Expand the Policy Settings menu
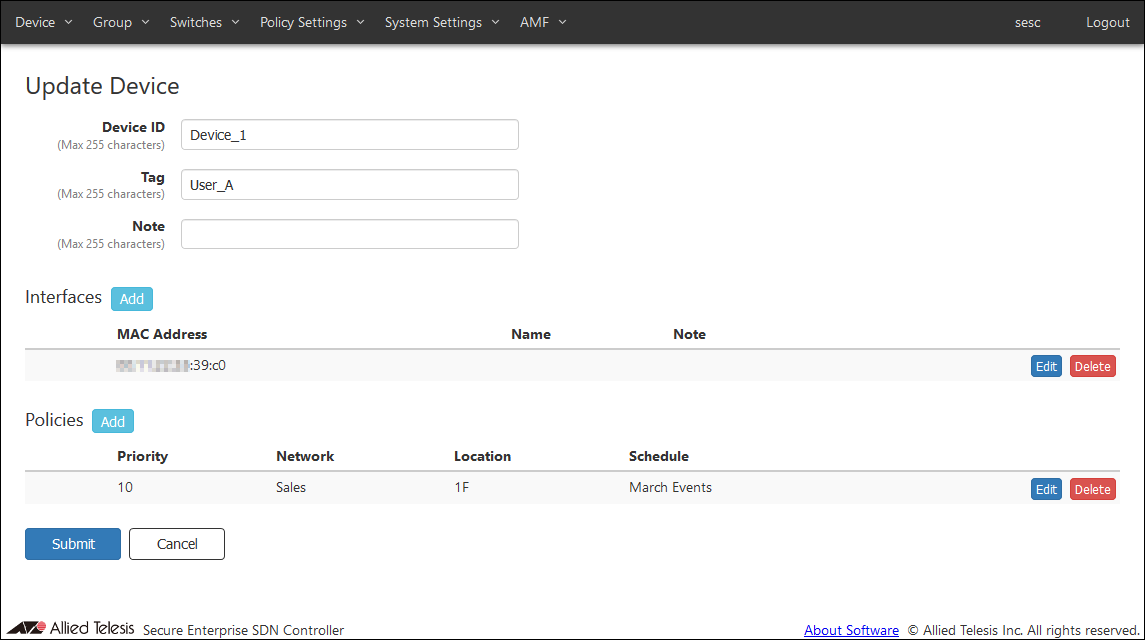The image size is (1145, 640). [312, 22]
